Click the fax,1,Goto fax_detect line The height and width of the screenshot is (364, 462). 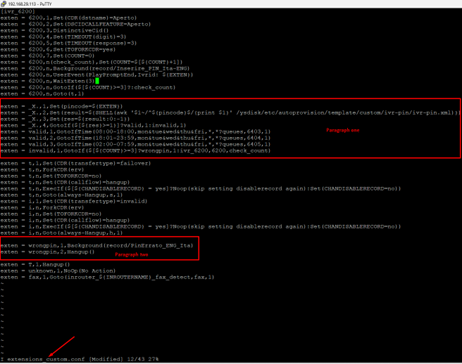click(x=107, y=277)
